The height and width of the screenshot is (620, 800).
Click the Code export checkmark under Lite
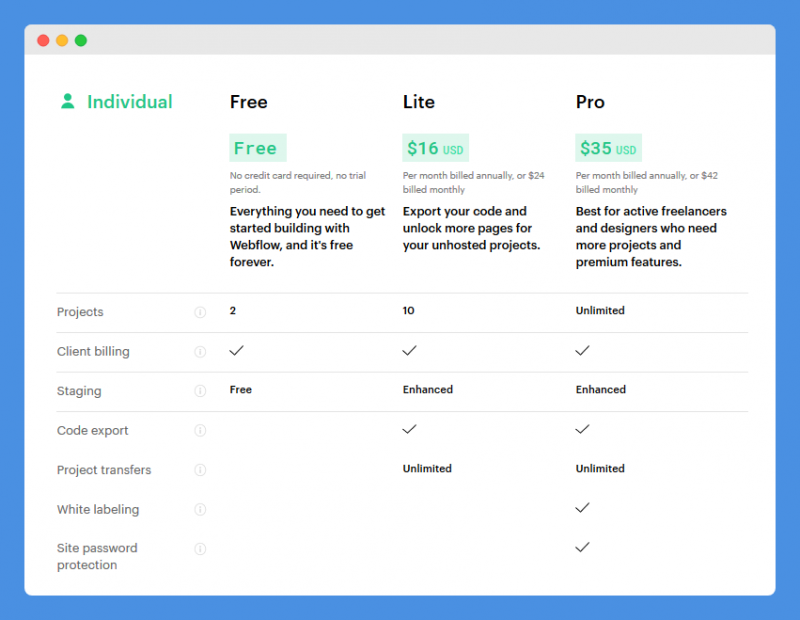coord(409,429)
